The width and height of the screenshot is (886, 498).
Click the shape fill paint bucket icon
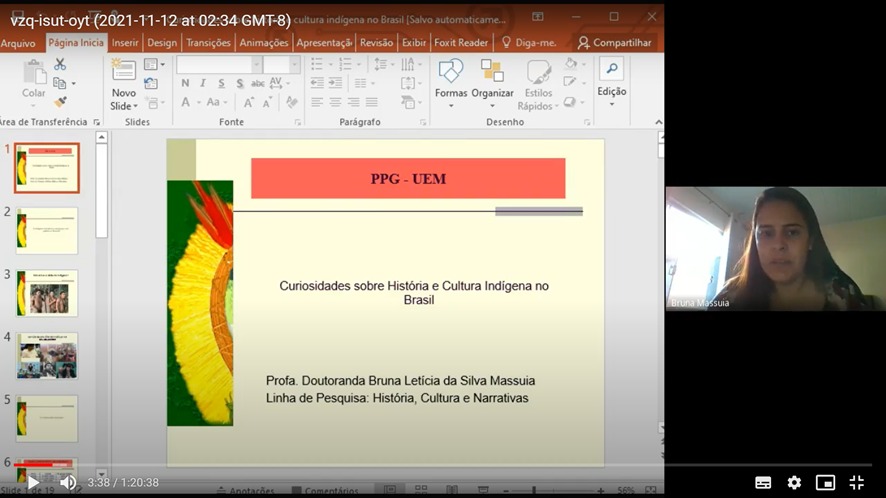click(571, 63)
